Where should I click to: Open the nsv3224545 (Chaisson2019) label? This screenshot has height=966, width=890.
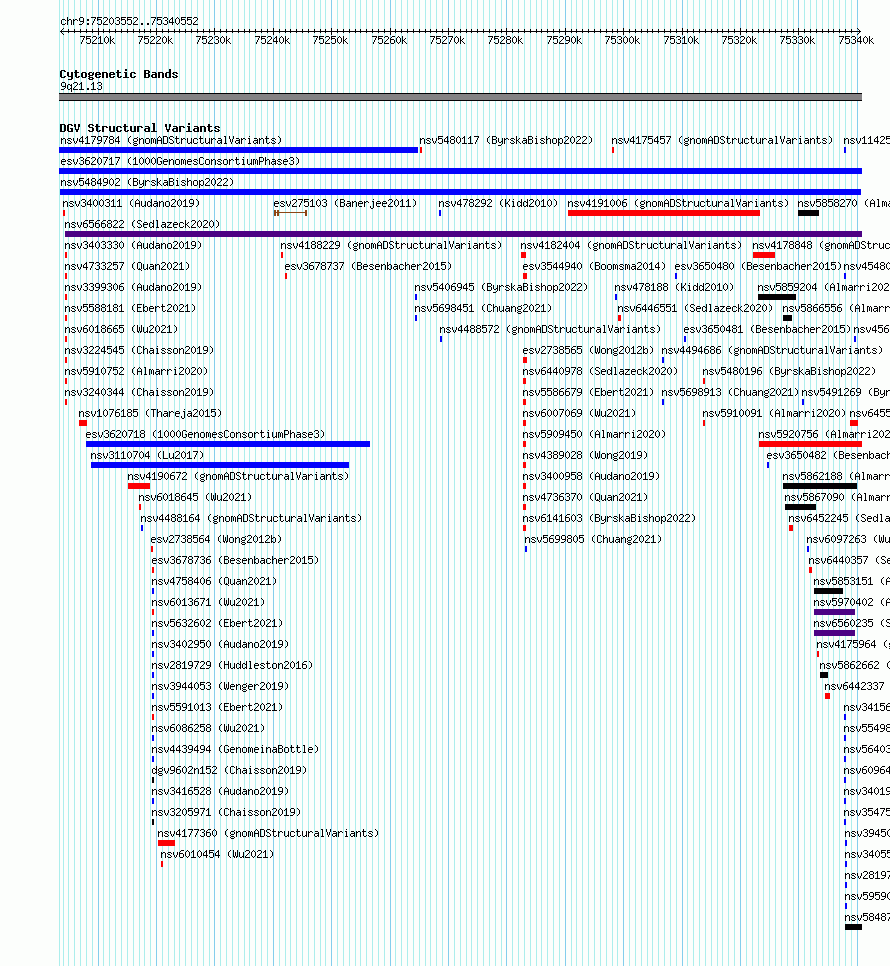coord(140,350)
